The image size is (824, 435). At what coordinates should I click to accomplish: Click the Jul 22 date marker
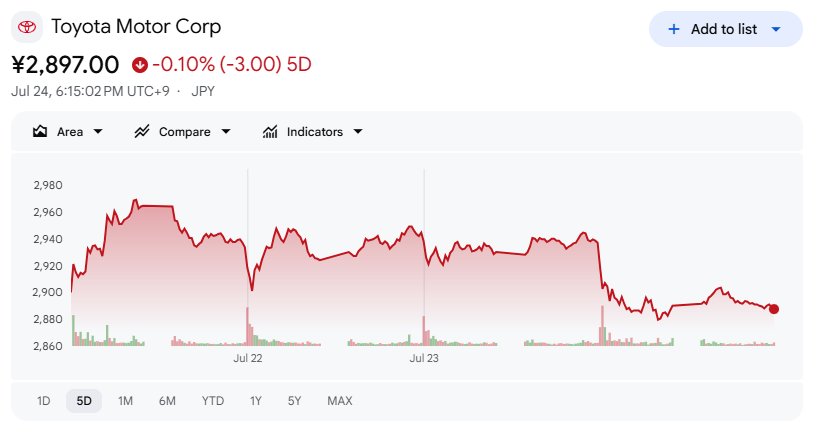248,358
